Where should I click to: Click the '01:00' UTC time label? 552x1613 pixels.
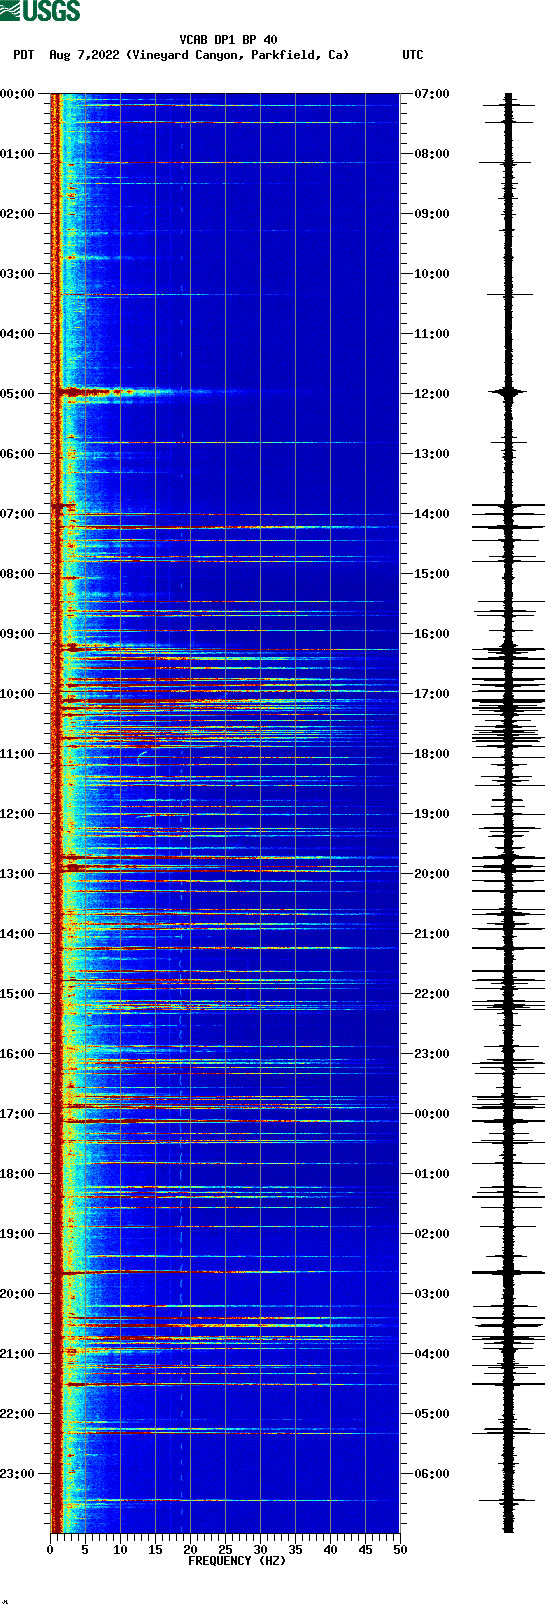(x=432, y=1174)
